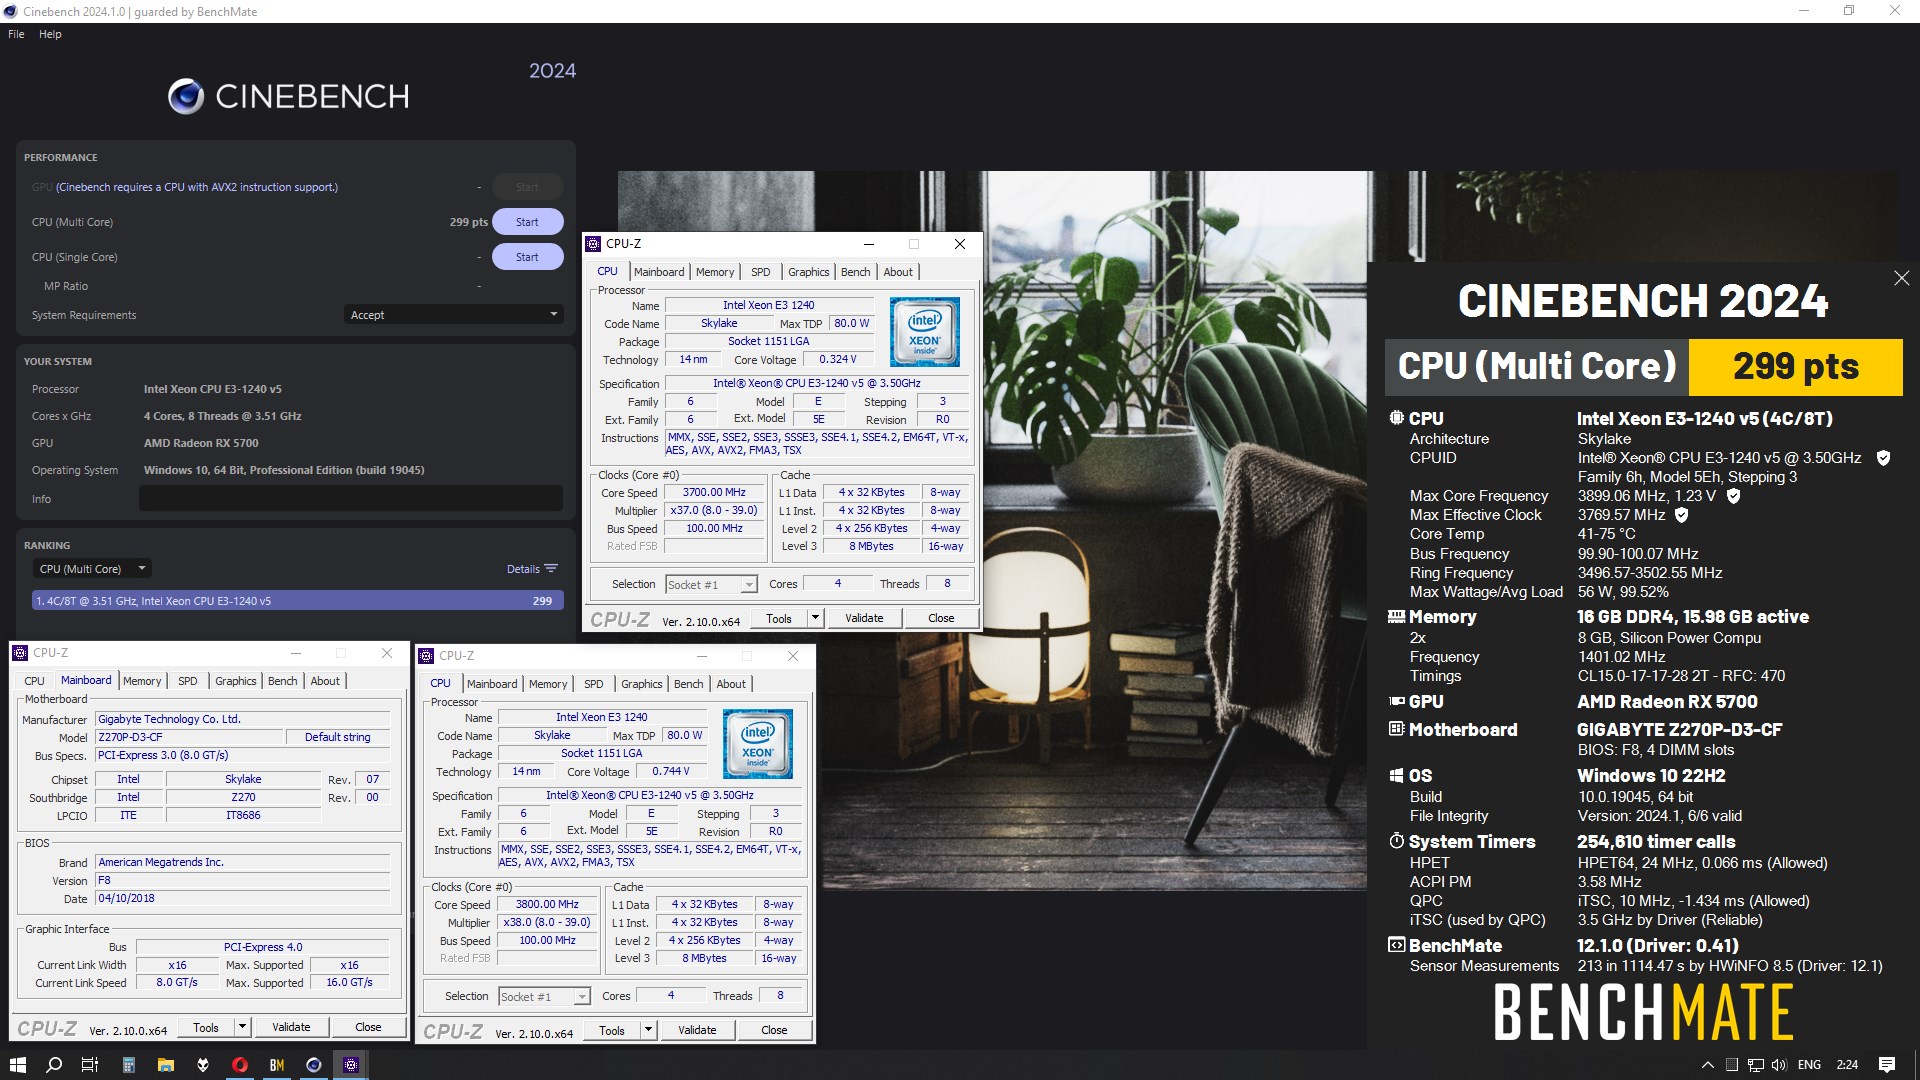Switch to Memory tab in top CPU-Z
Viewport: 1920px width, 1080px height.
coord(715,272)
